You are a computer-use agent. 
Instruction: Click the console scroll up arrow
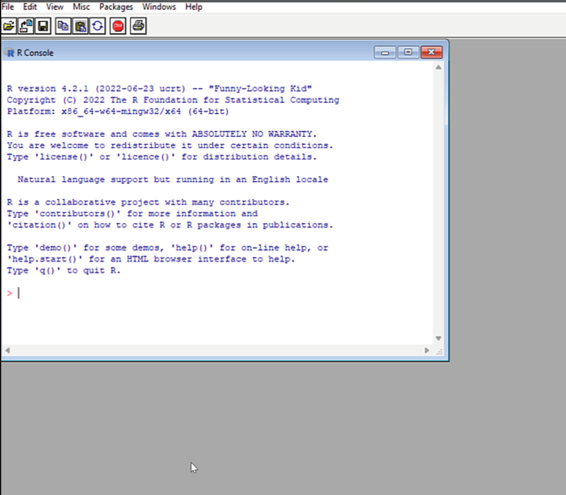click(x=438, y=68)
